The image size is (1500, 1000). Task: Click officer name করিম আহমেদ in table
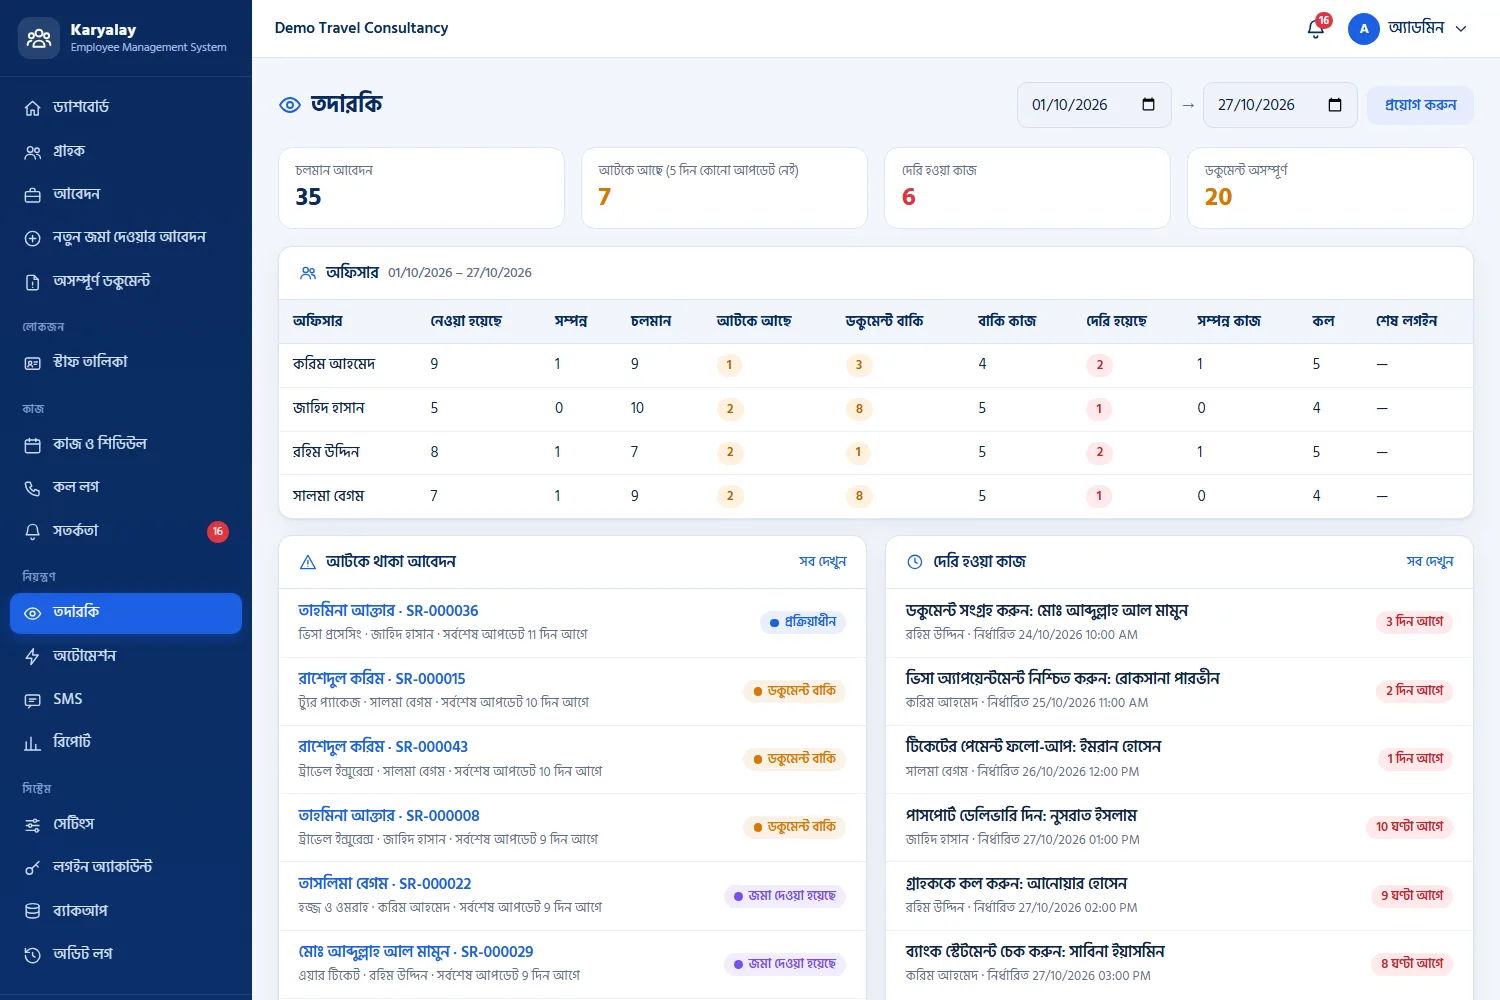334,364
